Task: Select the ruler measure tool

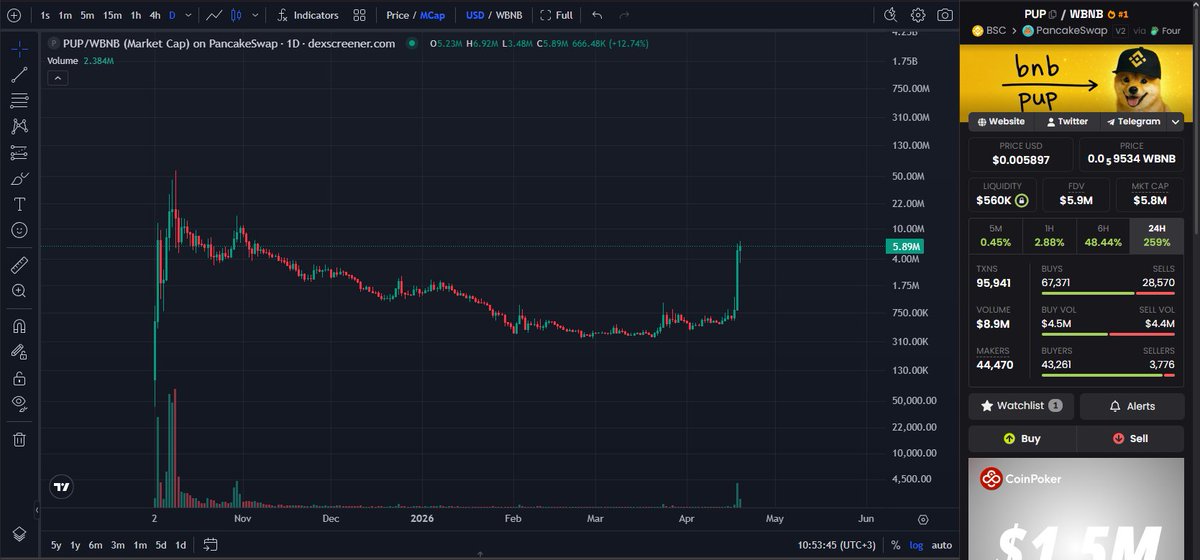Action: coord(19,265)
